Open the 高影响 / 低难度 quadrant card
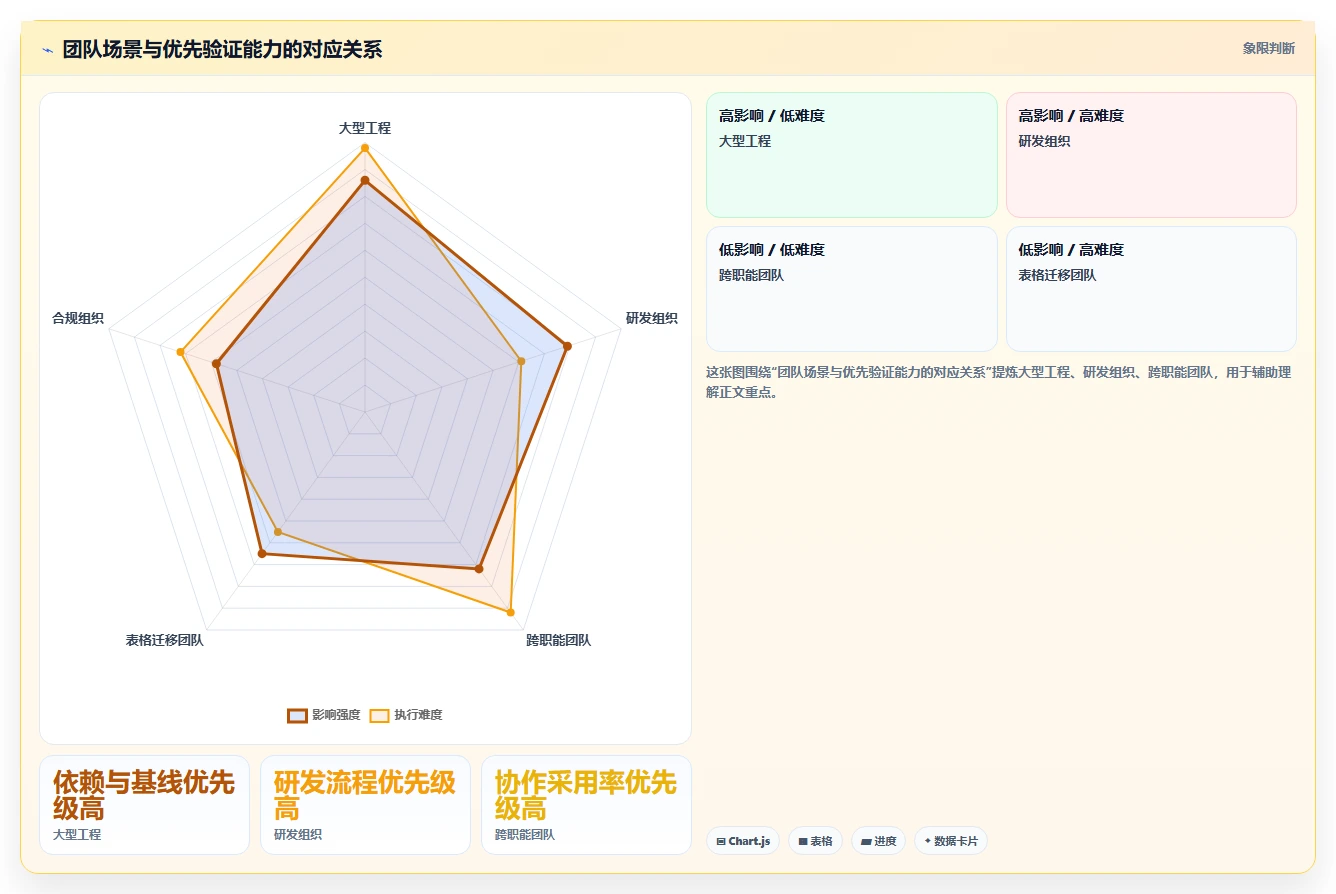This screenshot has width=1336, height=894. [x=852, y=155]
